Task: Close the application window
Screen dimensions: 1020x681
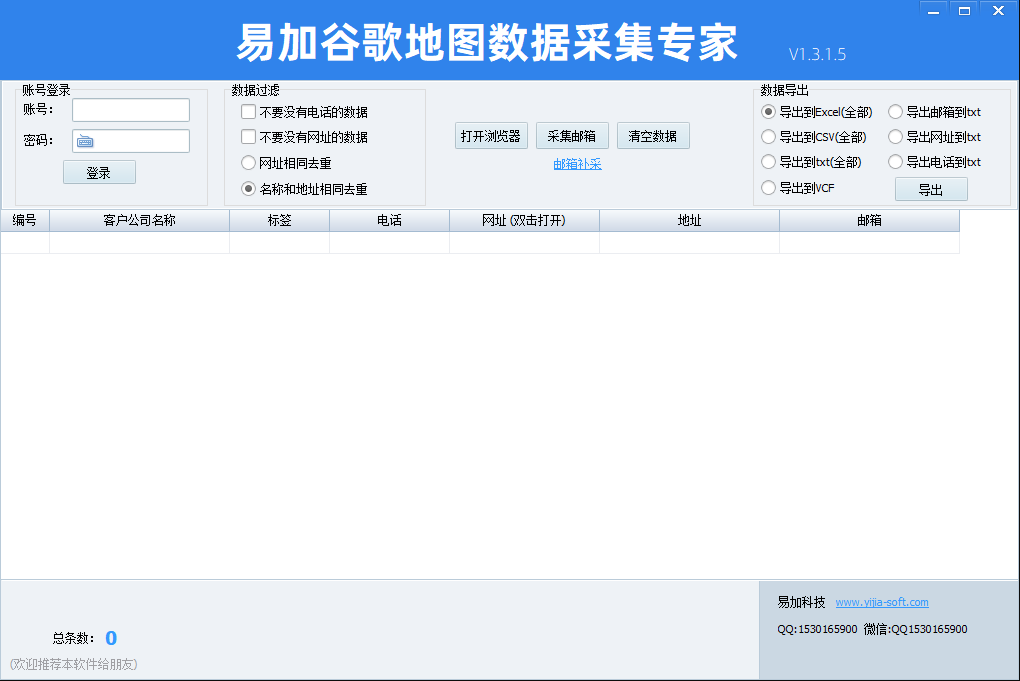Action: (x=999, y=10)
